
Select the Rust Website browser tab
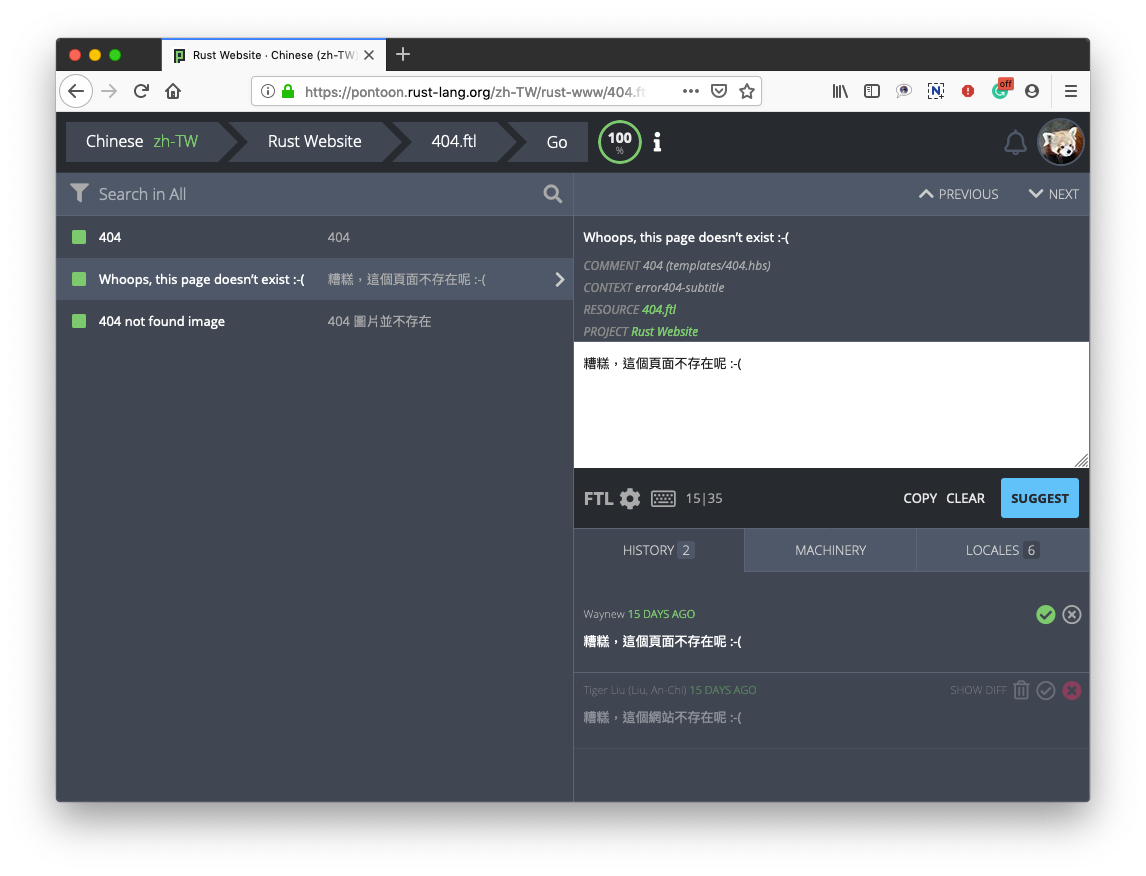[x=273, y=55]
